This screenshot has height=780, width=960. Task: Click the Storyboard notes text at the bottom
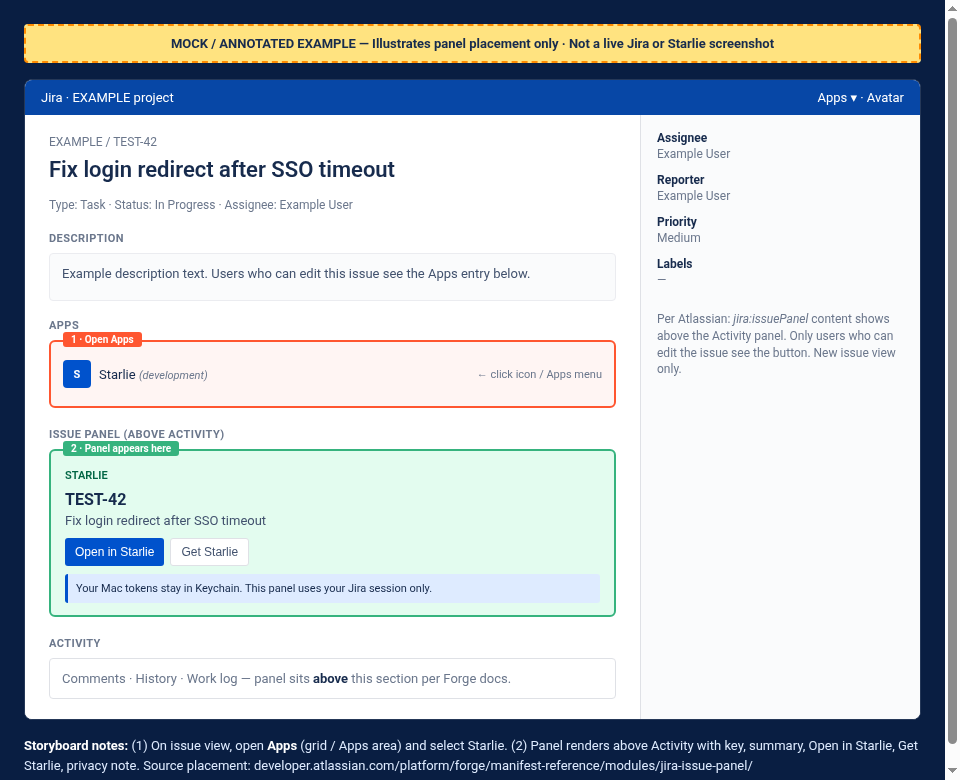[x=471, y=756]
